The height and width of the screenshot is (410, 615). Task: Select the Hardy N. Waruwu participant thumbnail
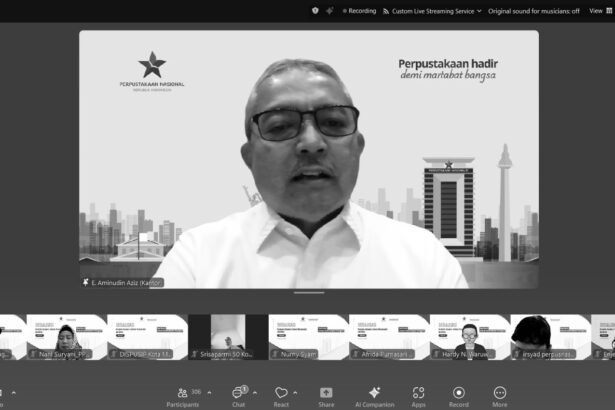[469, 337]
